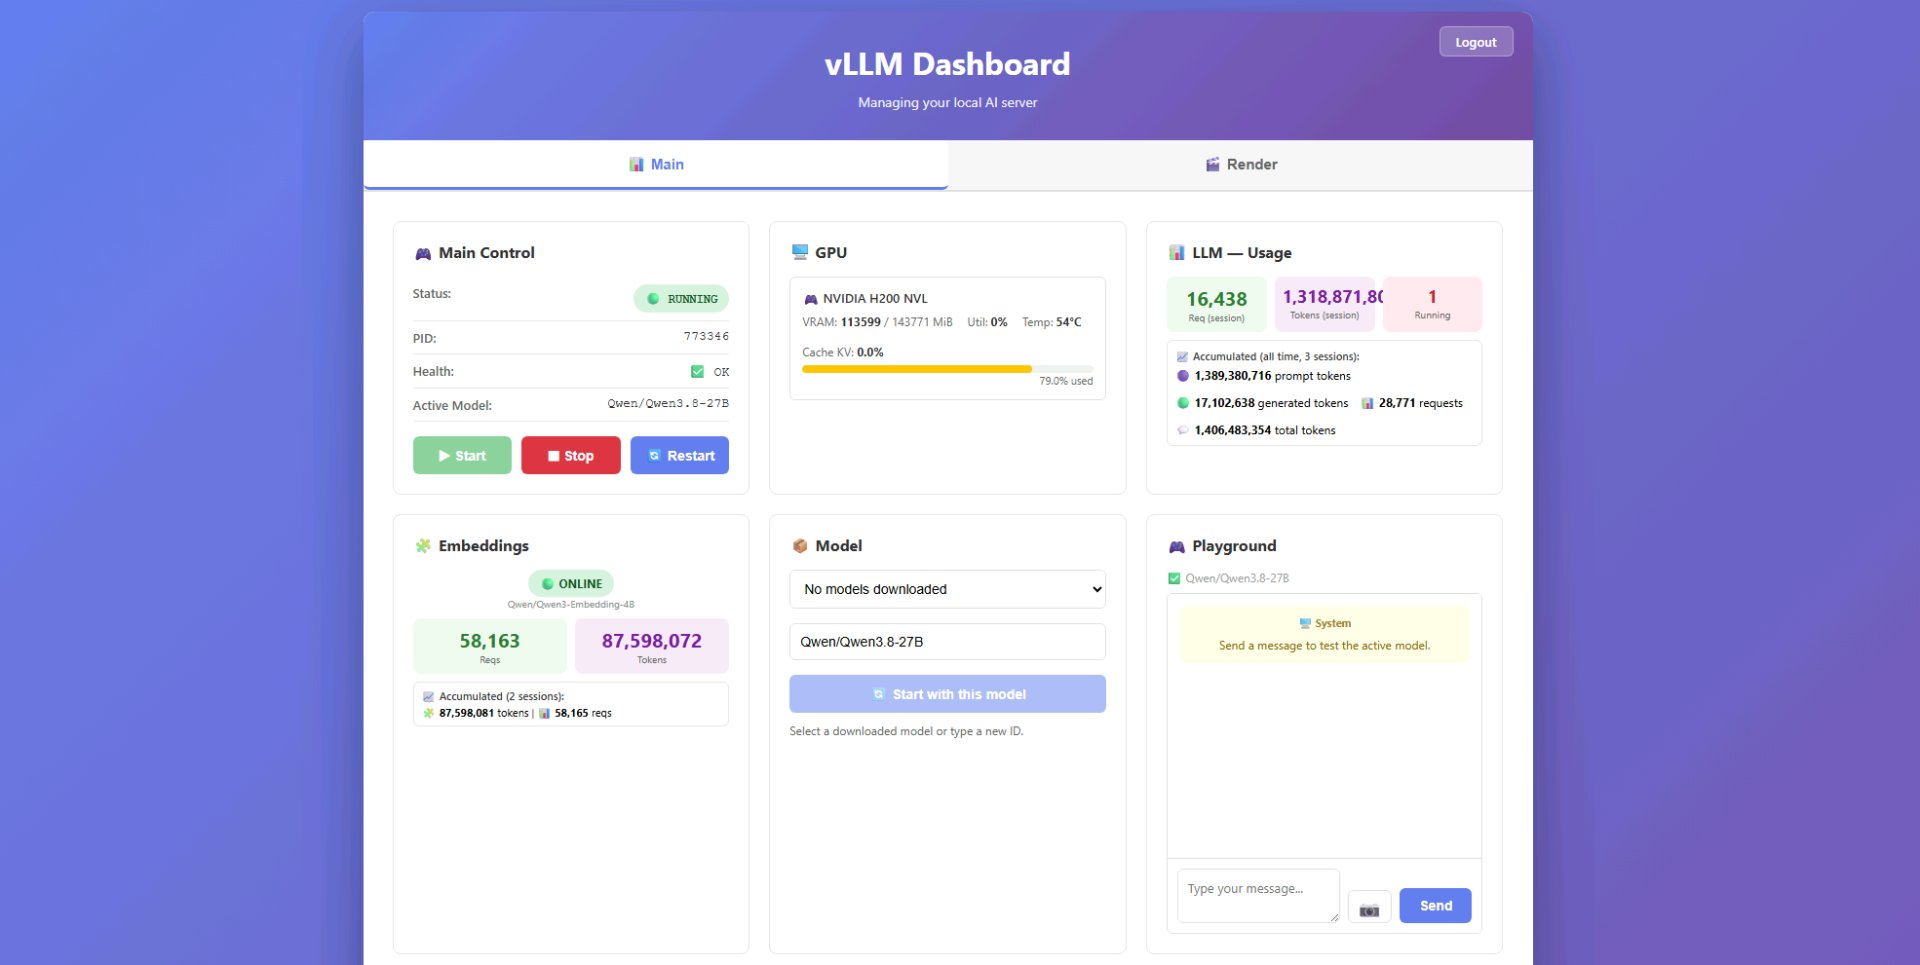Click the green generated tokens dot
The image size is (1920, 965).
pyautogui.click(x=1183, y=403)
